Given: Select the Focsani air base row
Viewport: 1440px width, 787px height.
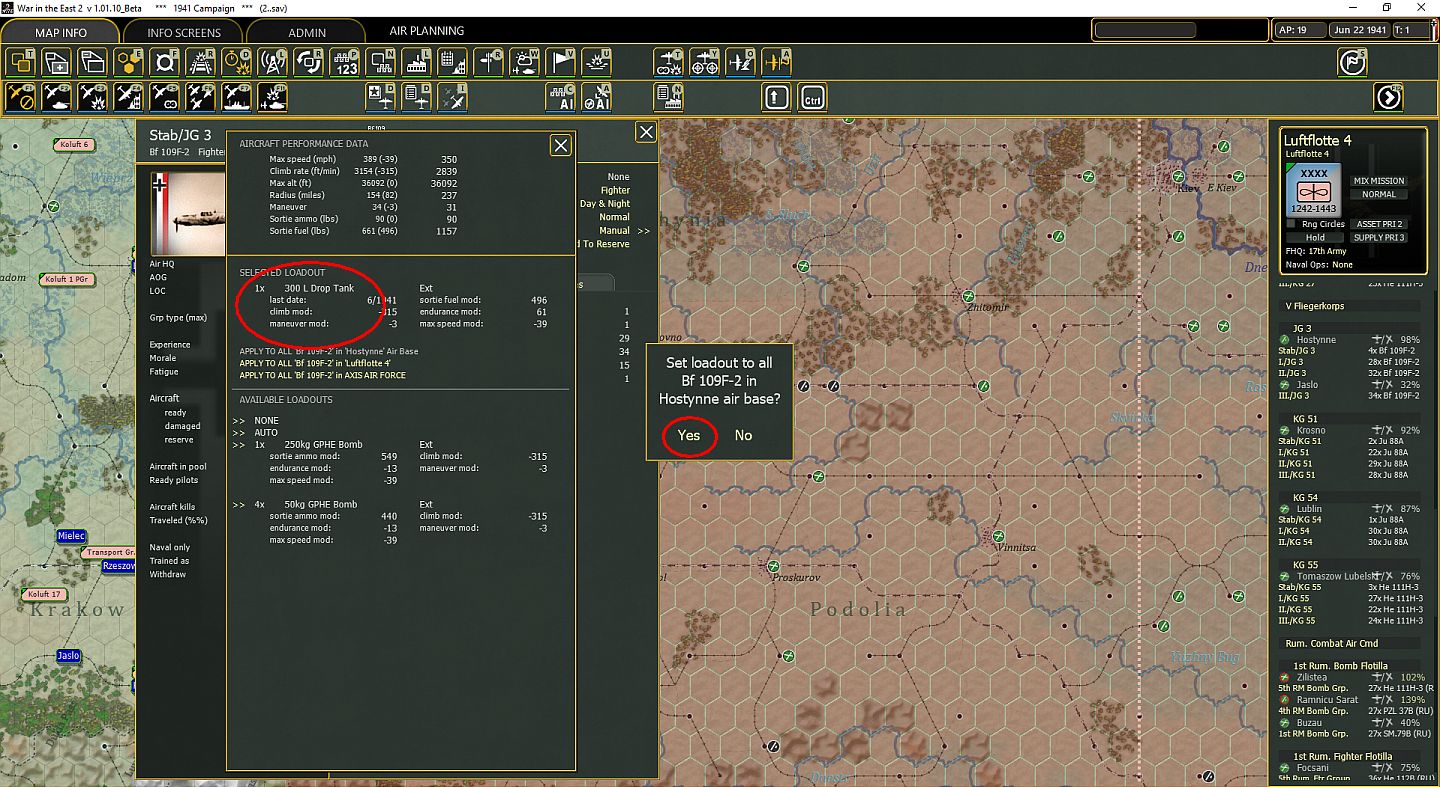Looking at the screenshot, I should [1350, 768].
